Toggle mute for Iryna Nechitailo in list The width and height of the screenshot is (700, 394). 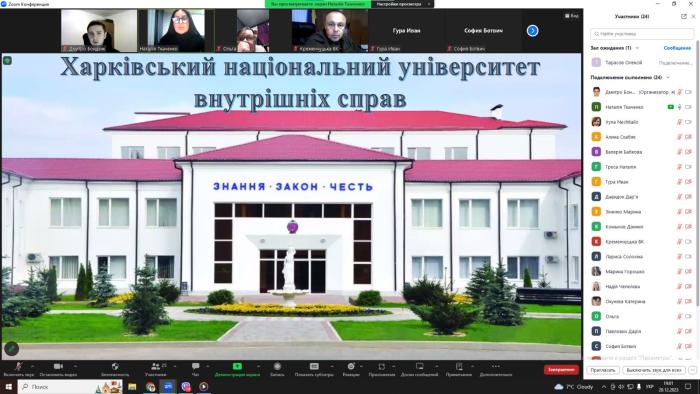[679, 122]
